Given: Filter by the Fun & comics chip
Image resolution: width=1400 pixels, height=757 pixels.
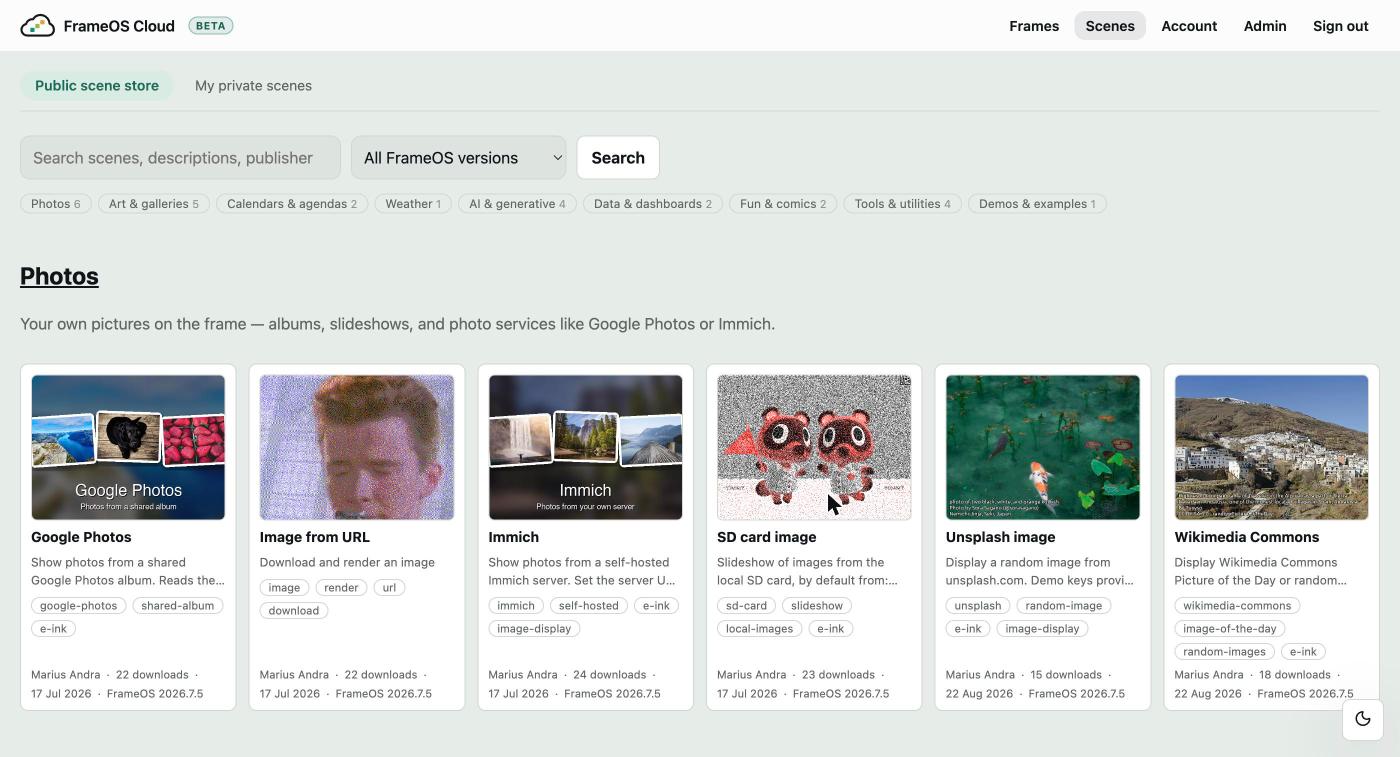Looking at the screenshot, I should 783,204.
